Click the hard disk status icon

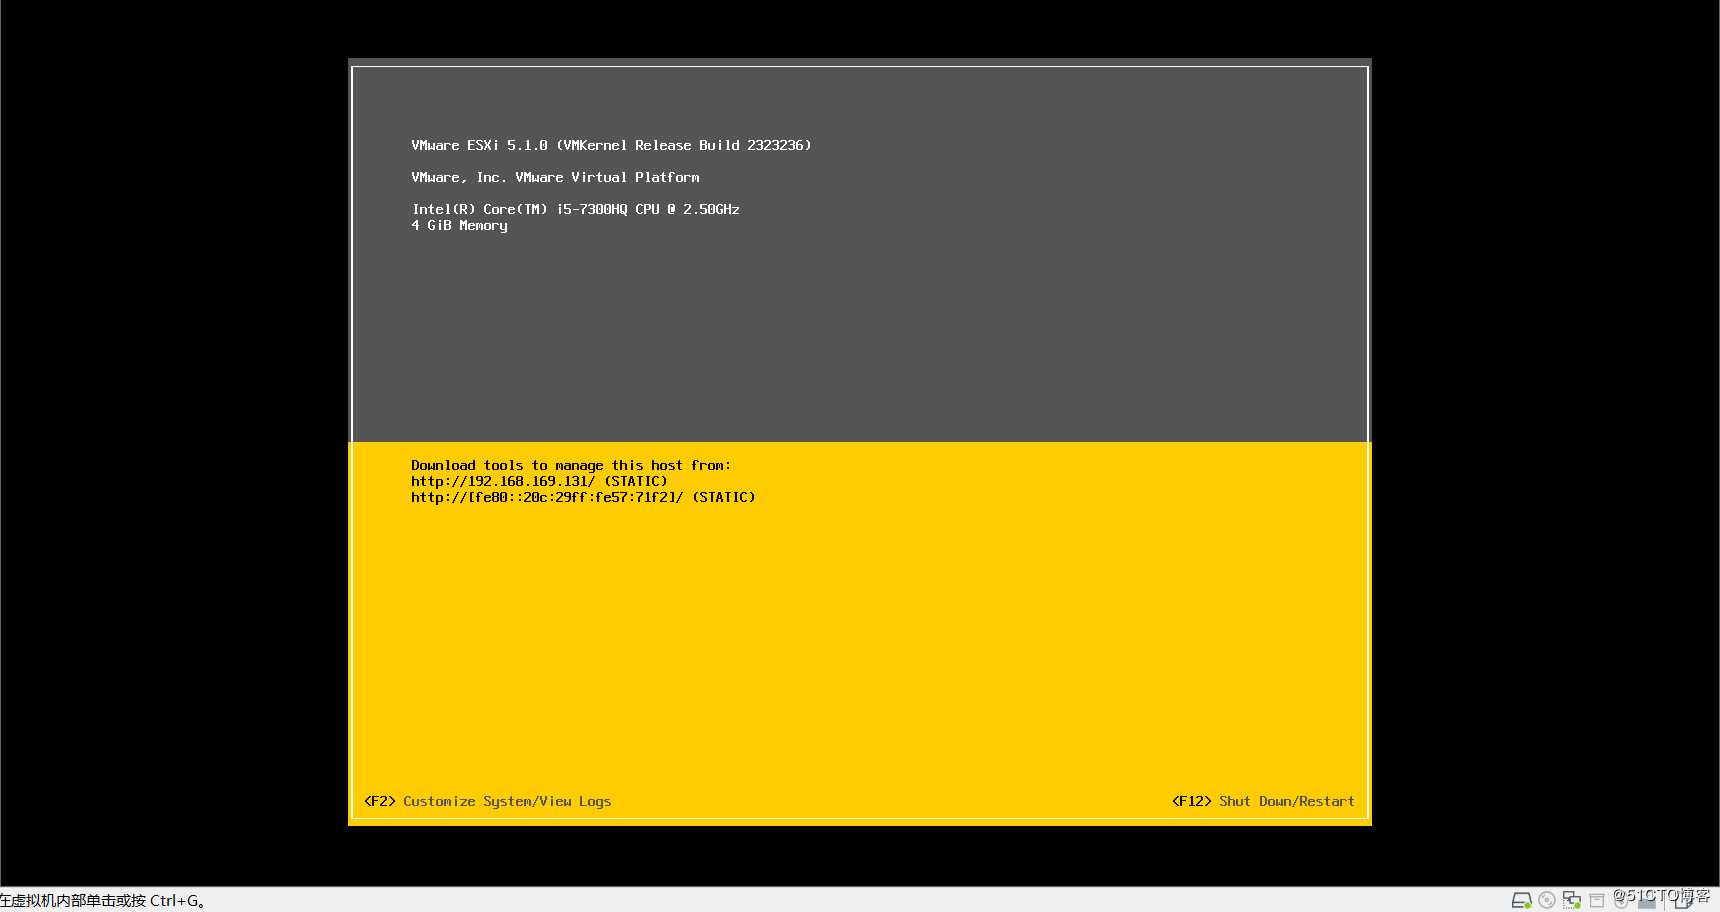coord(1521,900)
